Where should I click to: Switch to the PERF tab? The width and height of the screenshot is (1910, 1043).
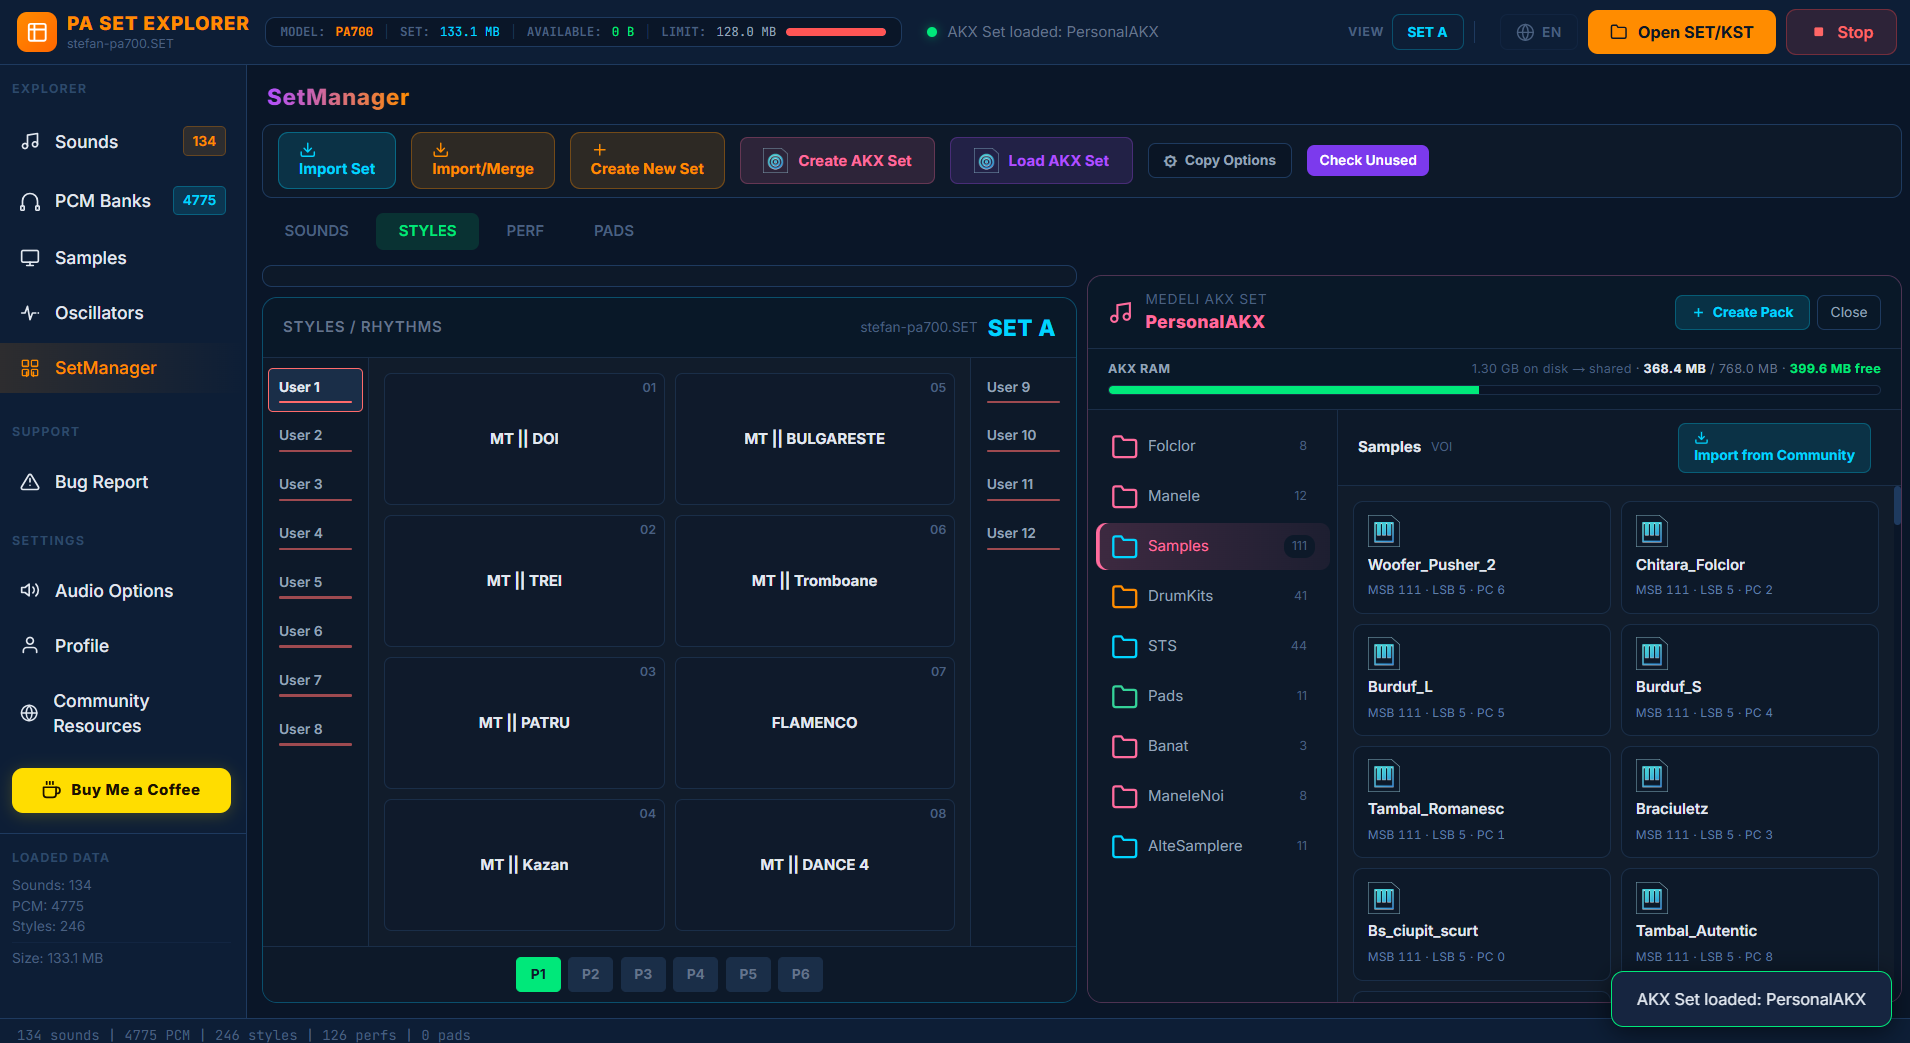[x=525, y=231]
